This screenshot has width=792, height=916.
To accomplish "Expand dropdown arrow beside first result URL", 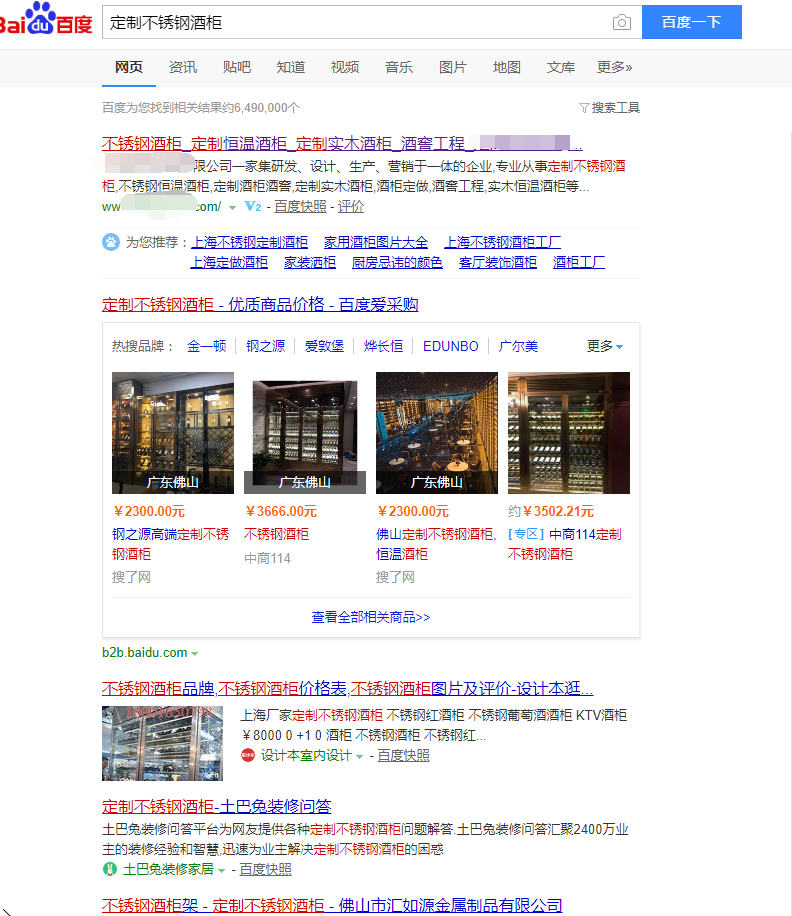I will point(232,207).
